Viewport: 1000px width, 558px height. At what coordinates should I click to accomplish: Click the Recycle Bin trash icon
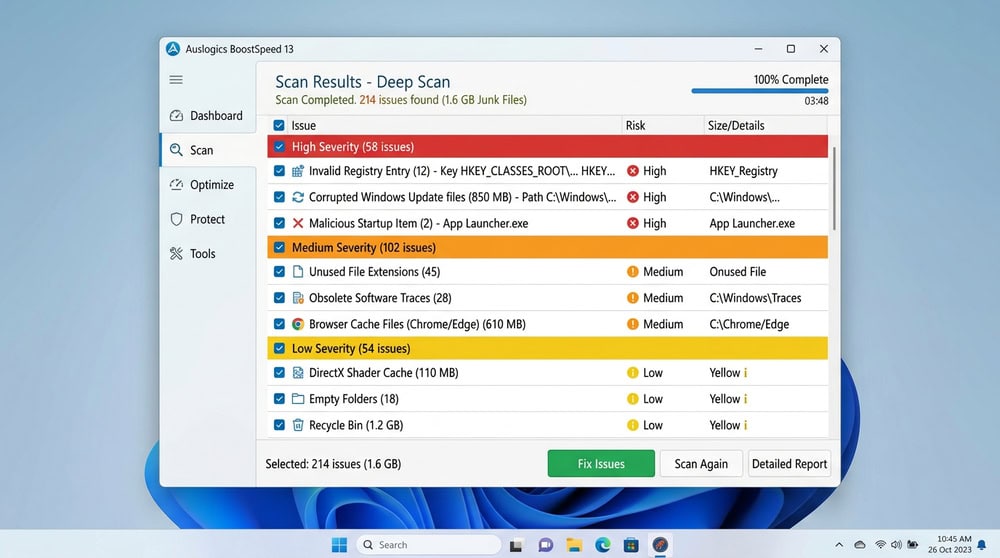coord(298,425)
